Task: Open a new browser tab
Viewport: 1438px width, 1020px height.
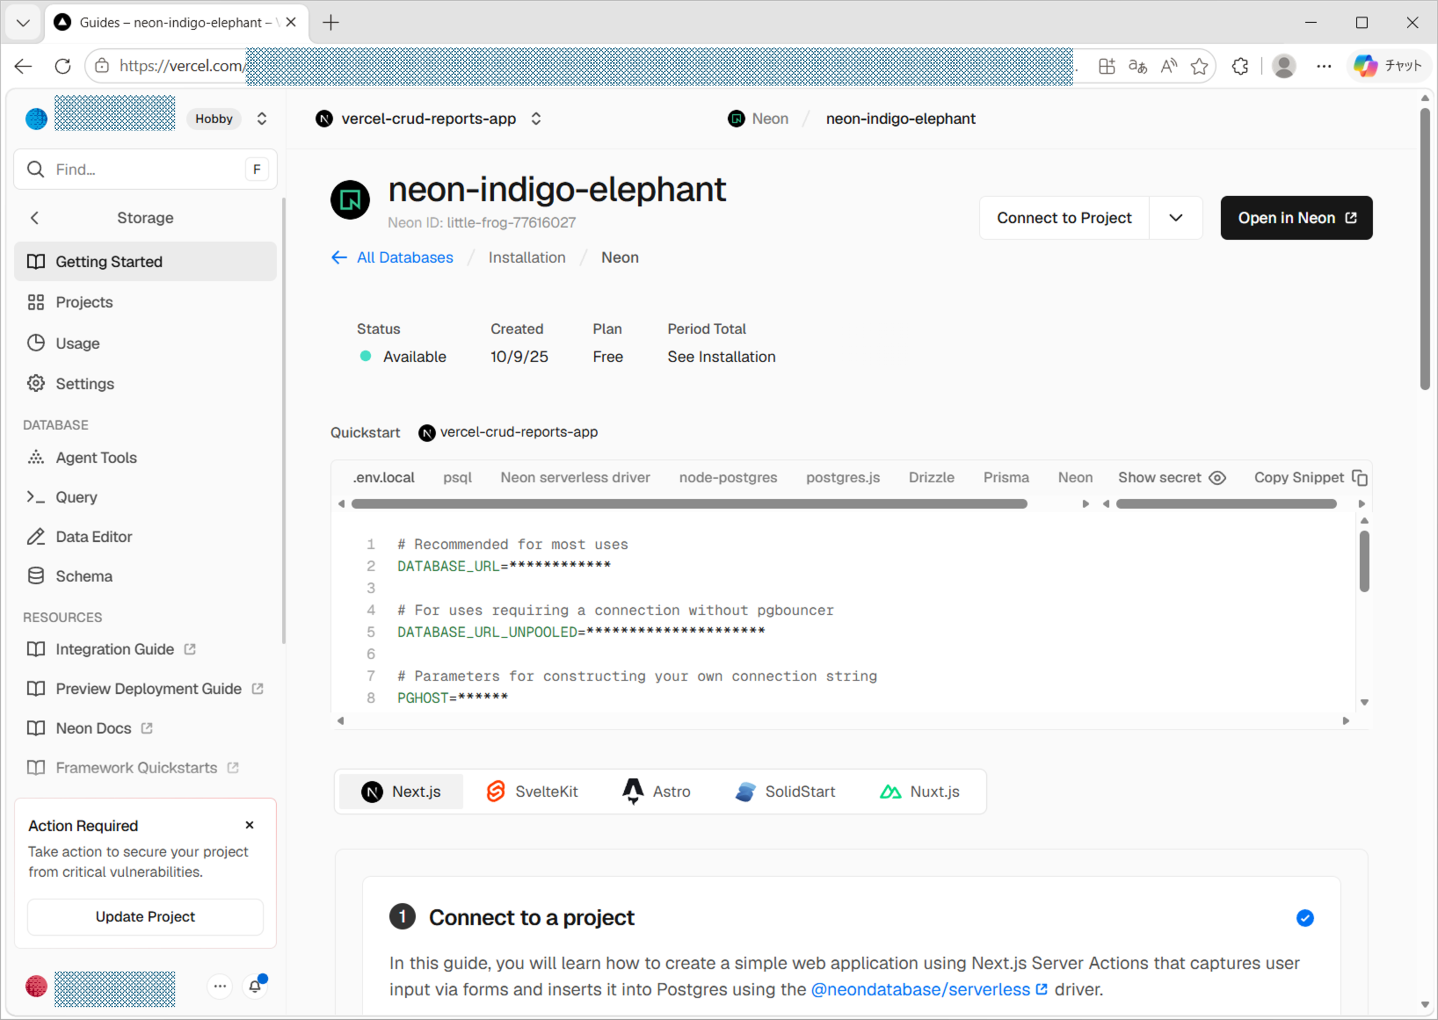Action: pyautogui.click(x=331, y=22)
